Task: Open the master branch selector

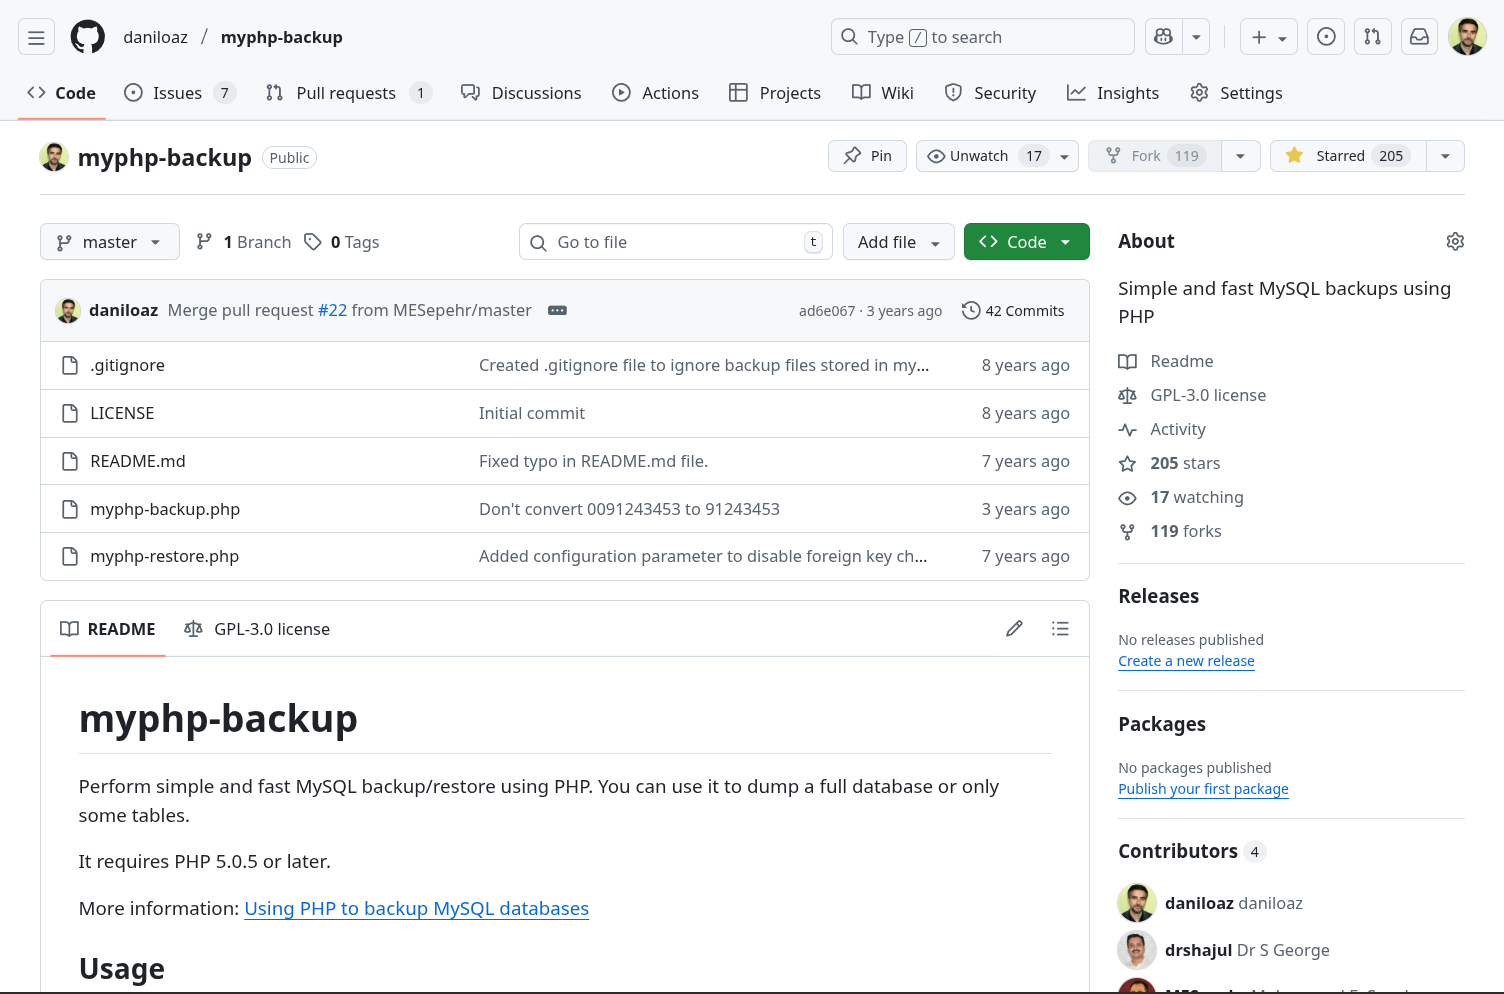Action: (x=109, y=241)
